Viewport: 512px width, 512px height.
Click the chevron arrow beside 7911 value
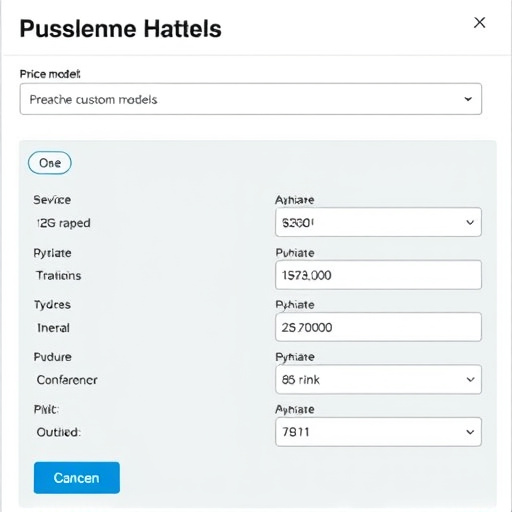470,432
